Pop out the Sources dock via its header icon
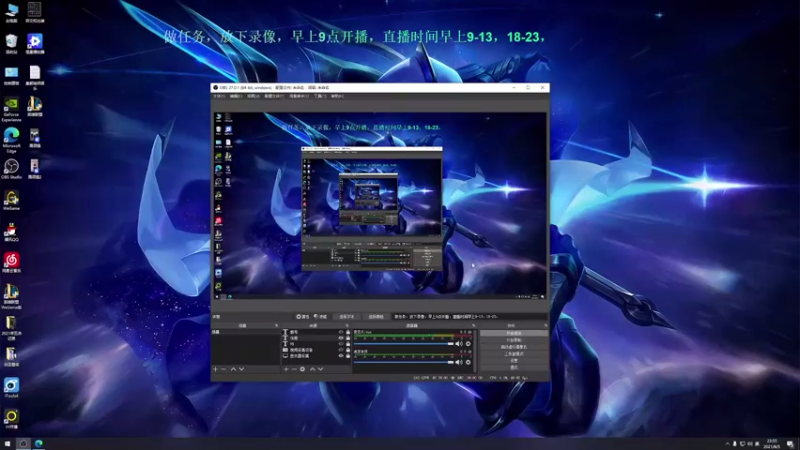Viewport: 800px width, 450px height. (347, 326)
